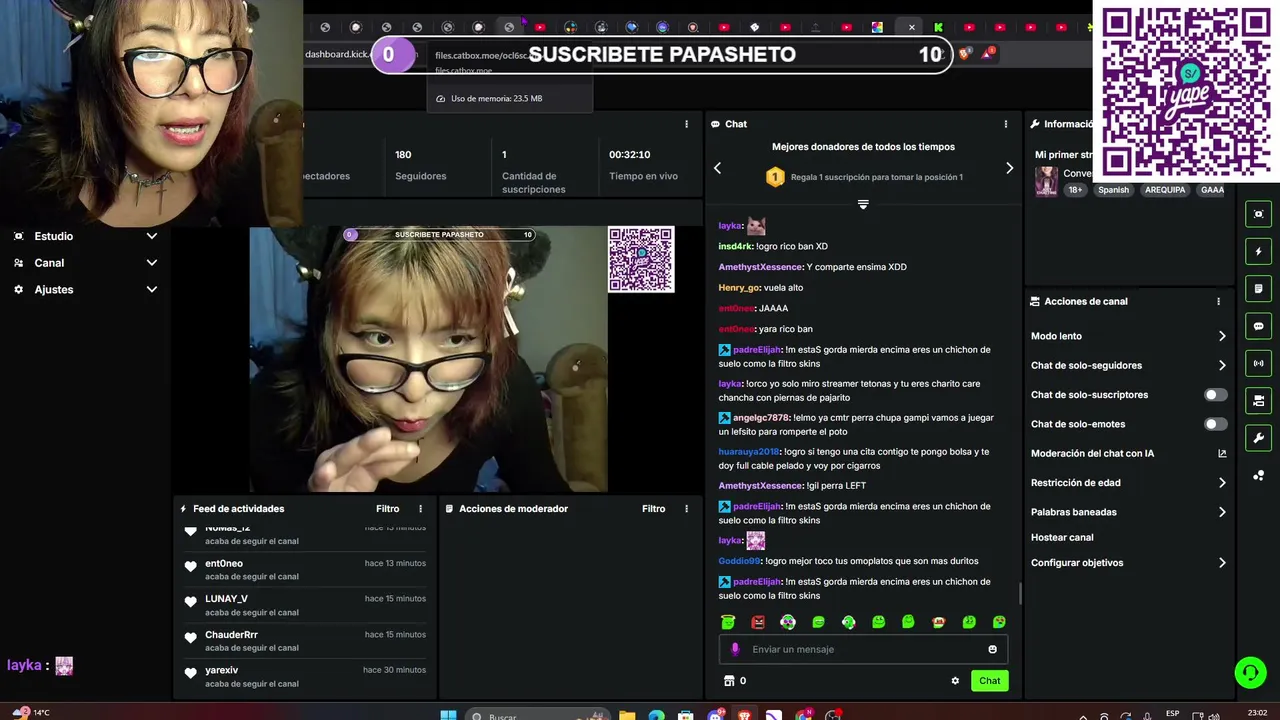Open Palabras baneadas list
The height and width of the screenshot is (720, 1280).
[1128, 512]
